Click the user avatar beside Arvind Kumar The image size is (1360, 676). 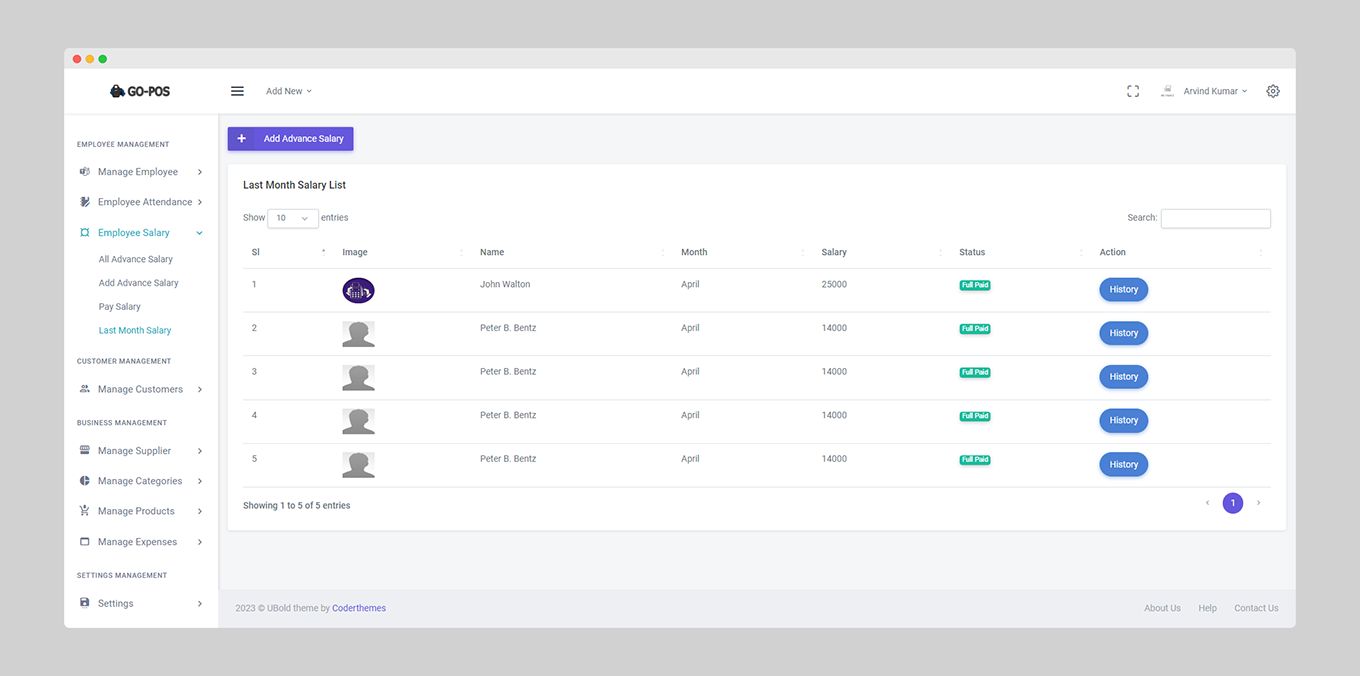(x=1167, y=91)
